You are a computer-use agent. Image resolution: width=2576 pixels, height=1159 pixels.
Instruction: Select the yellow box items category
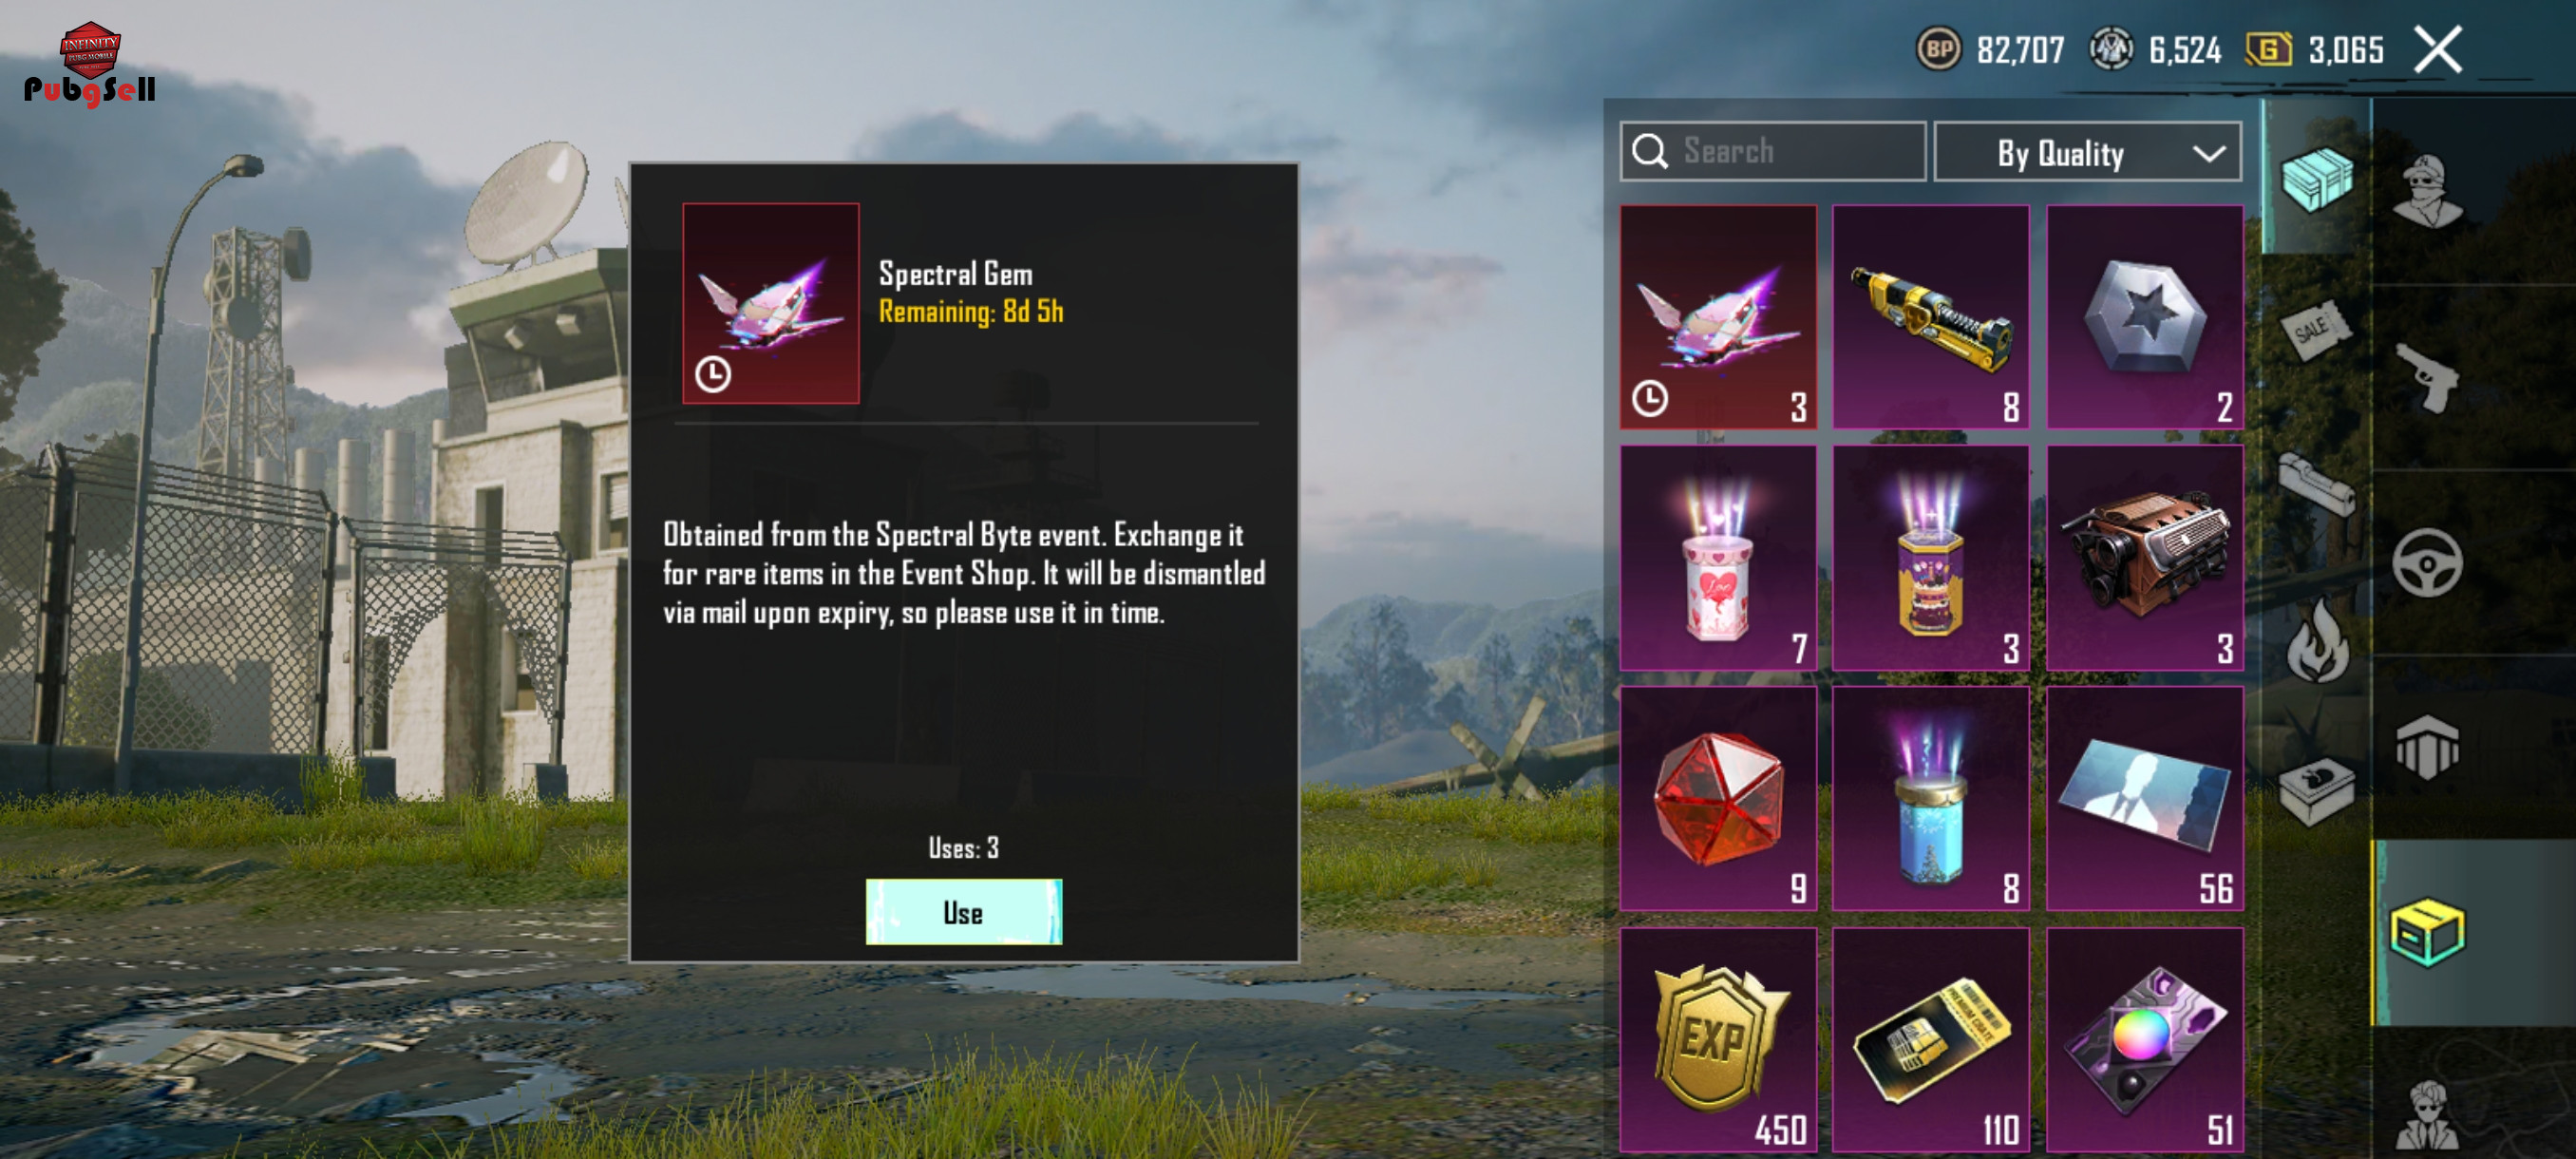tap(2427, 932)
